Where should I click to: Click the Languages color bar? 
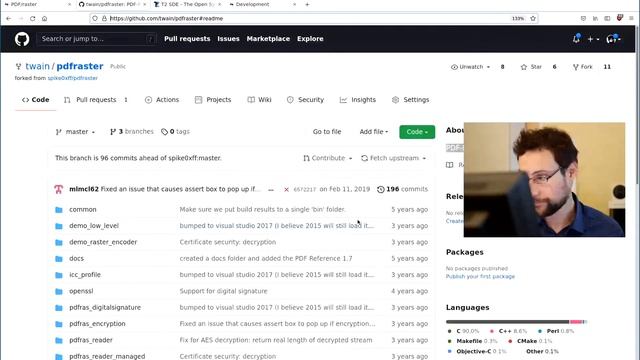click(516, 322)
